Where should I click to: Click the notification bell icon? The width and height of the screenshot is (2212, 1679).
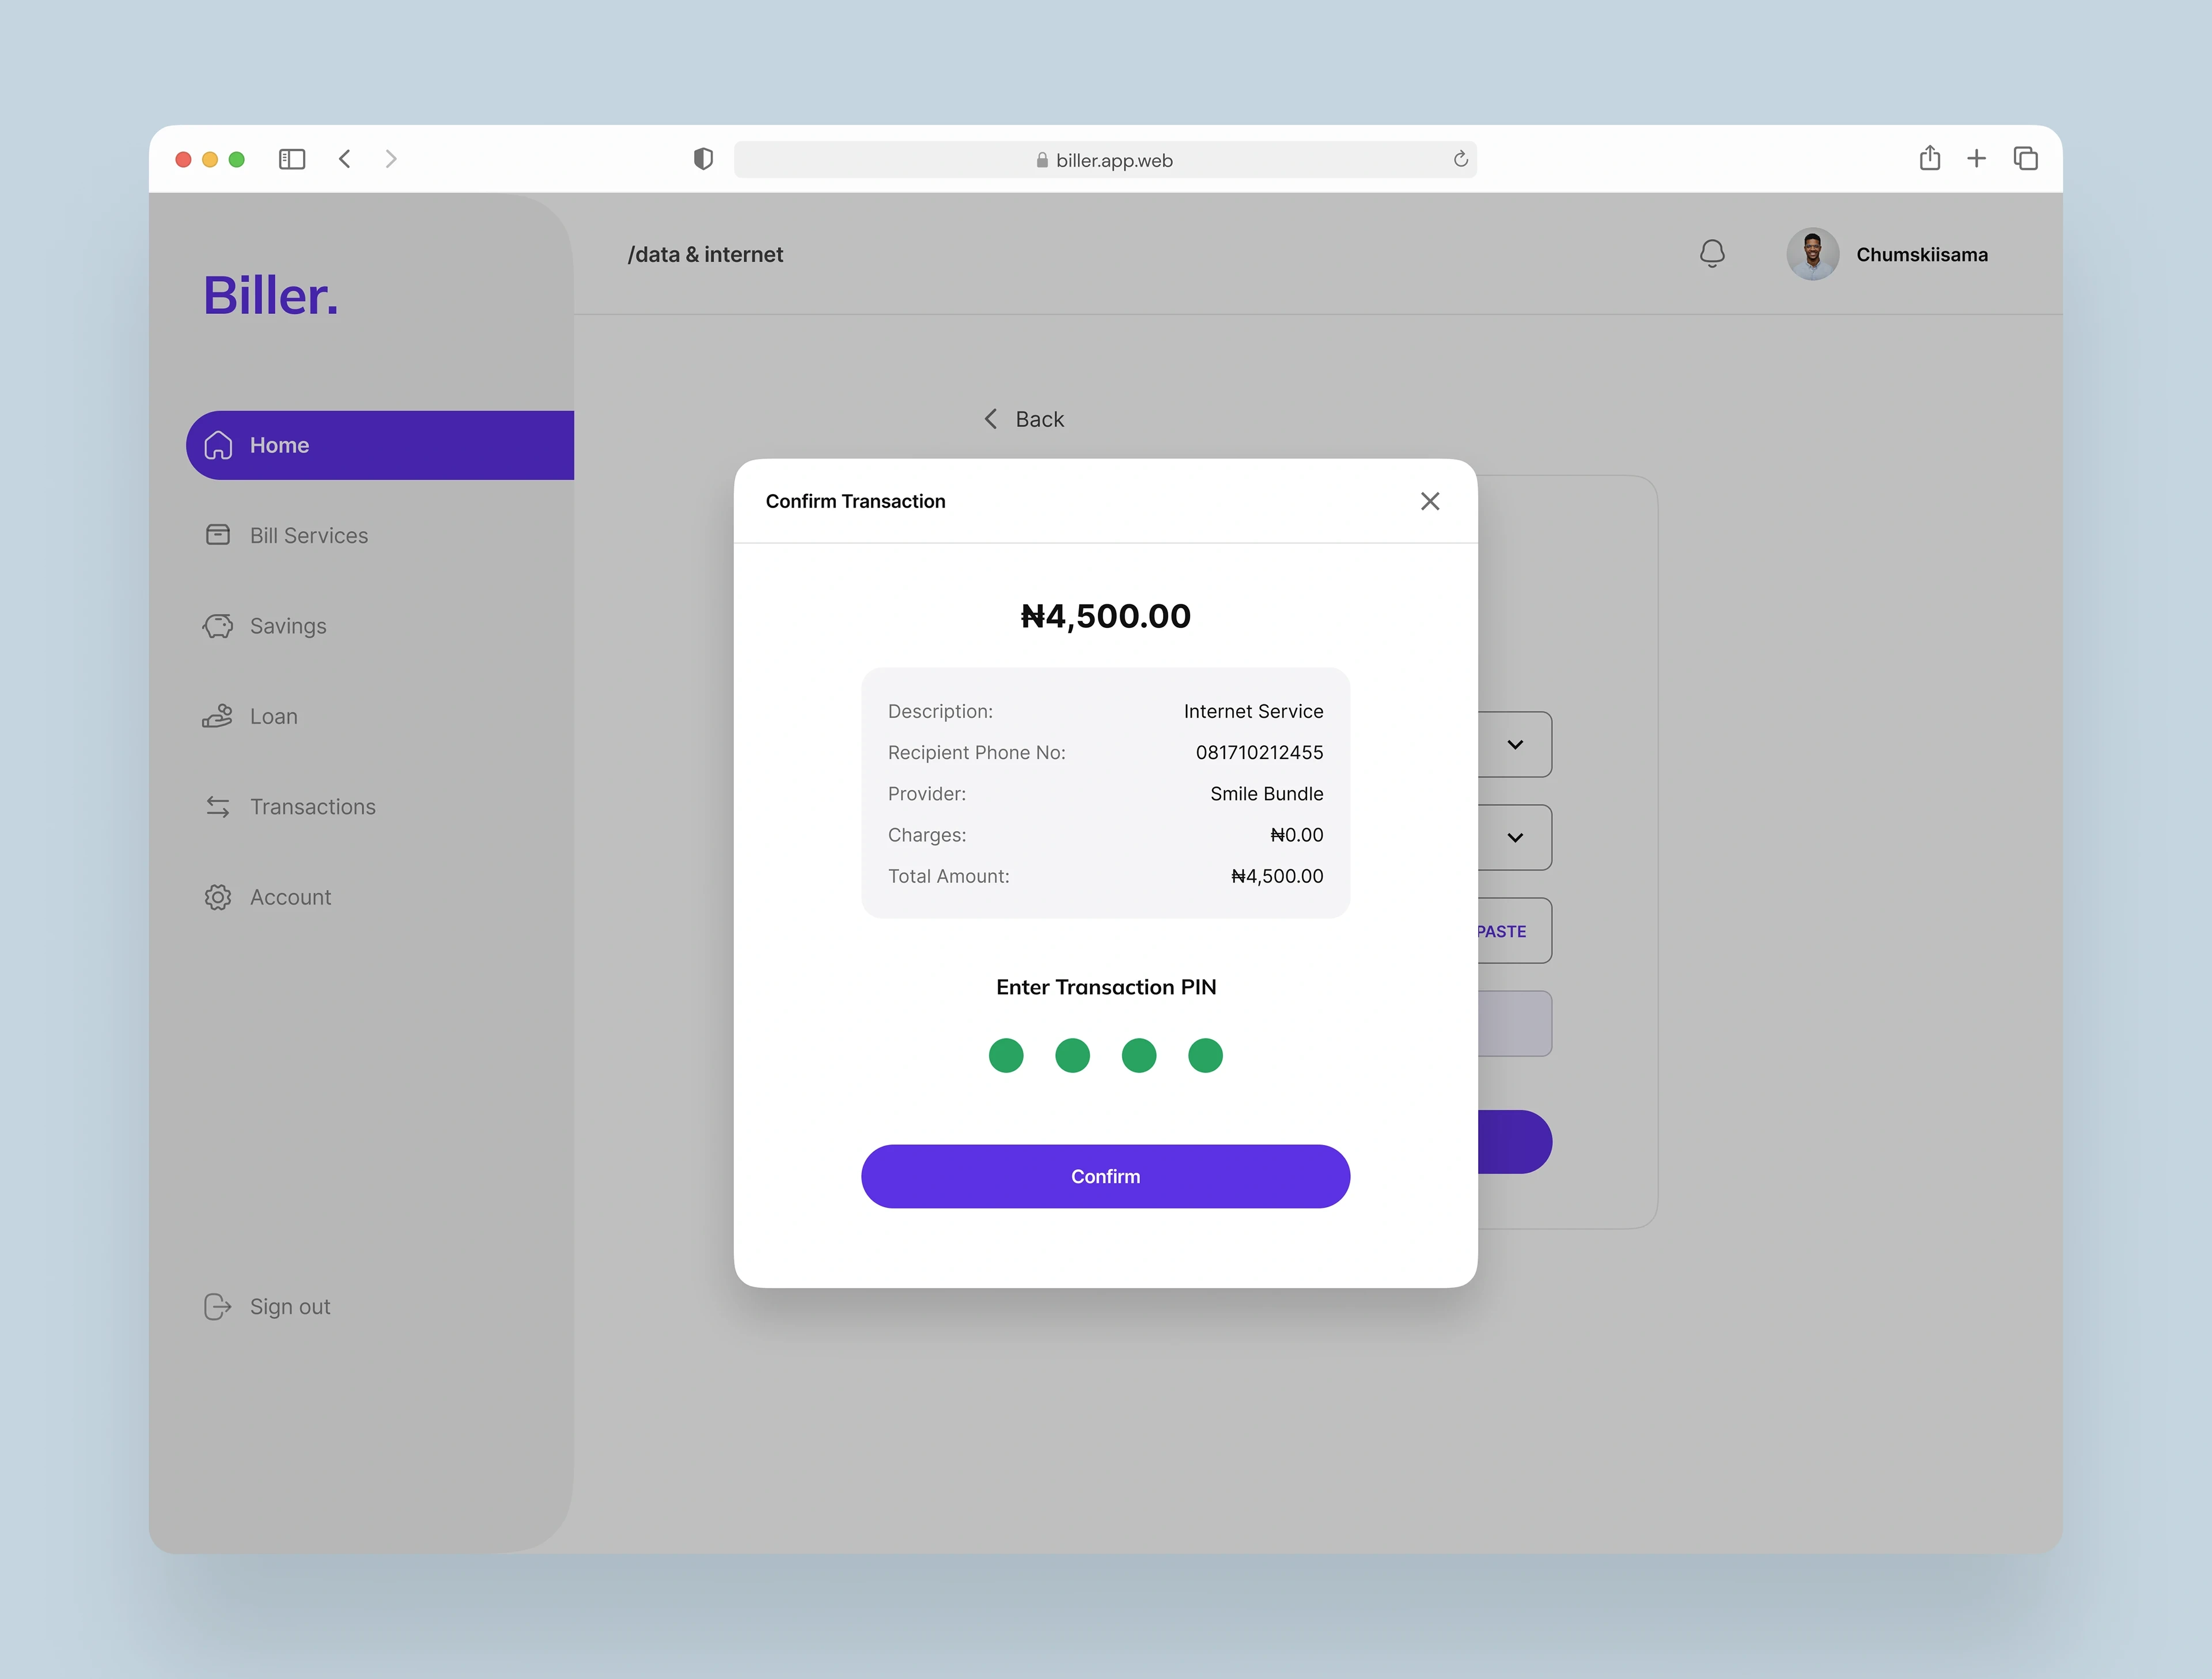pyautogui.click(x=1711, y=254)
